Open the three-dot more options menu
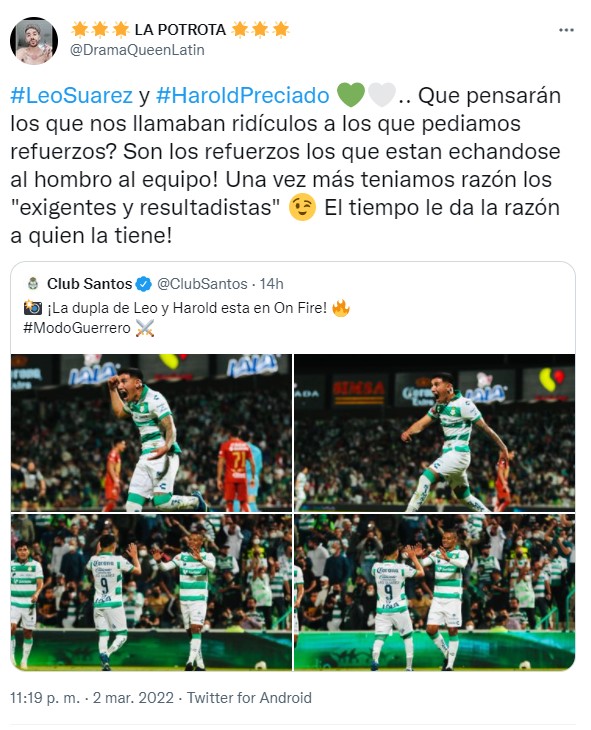Viewport: 591px width, 730px height. click(x=566, y=30)
